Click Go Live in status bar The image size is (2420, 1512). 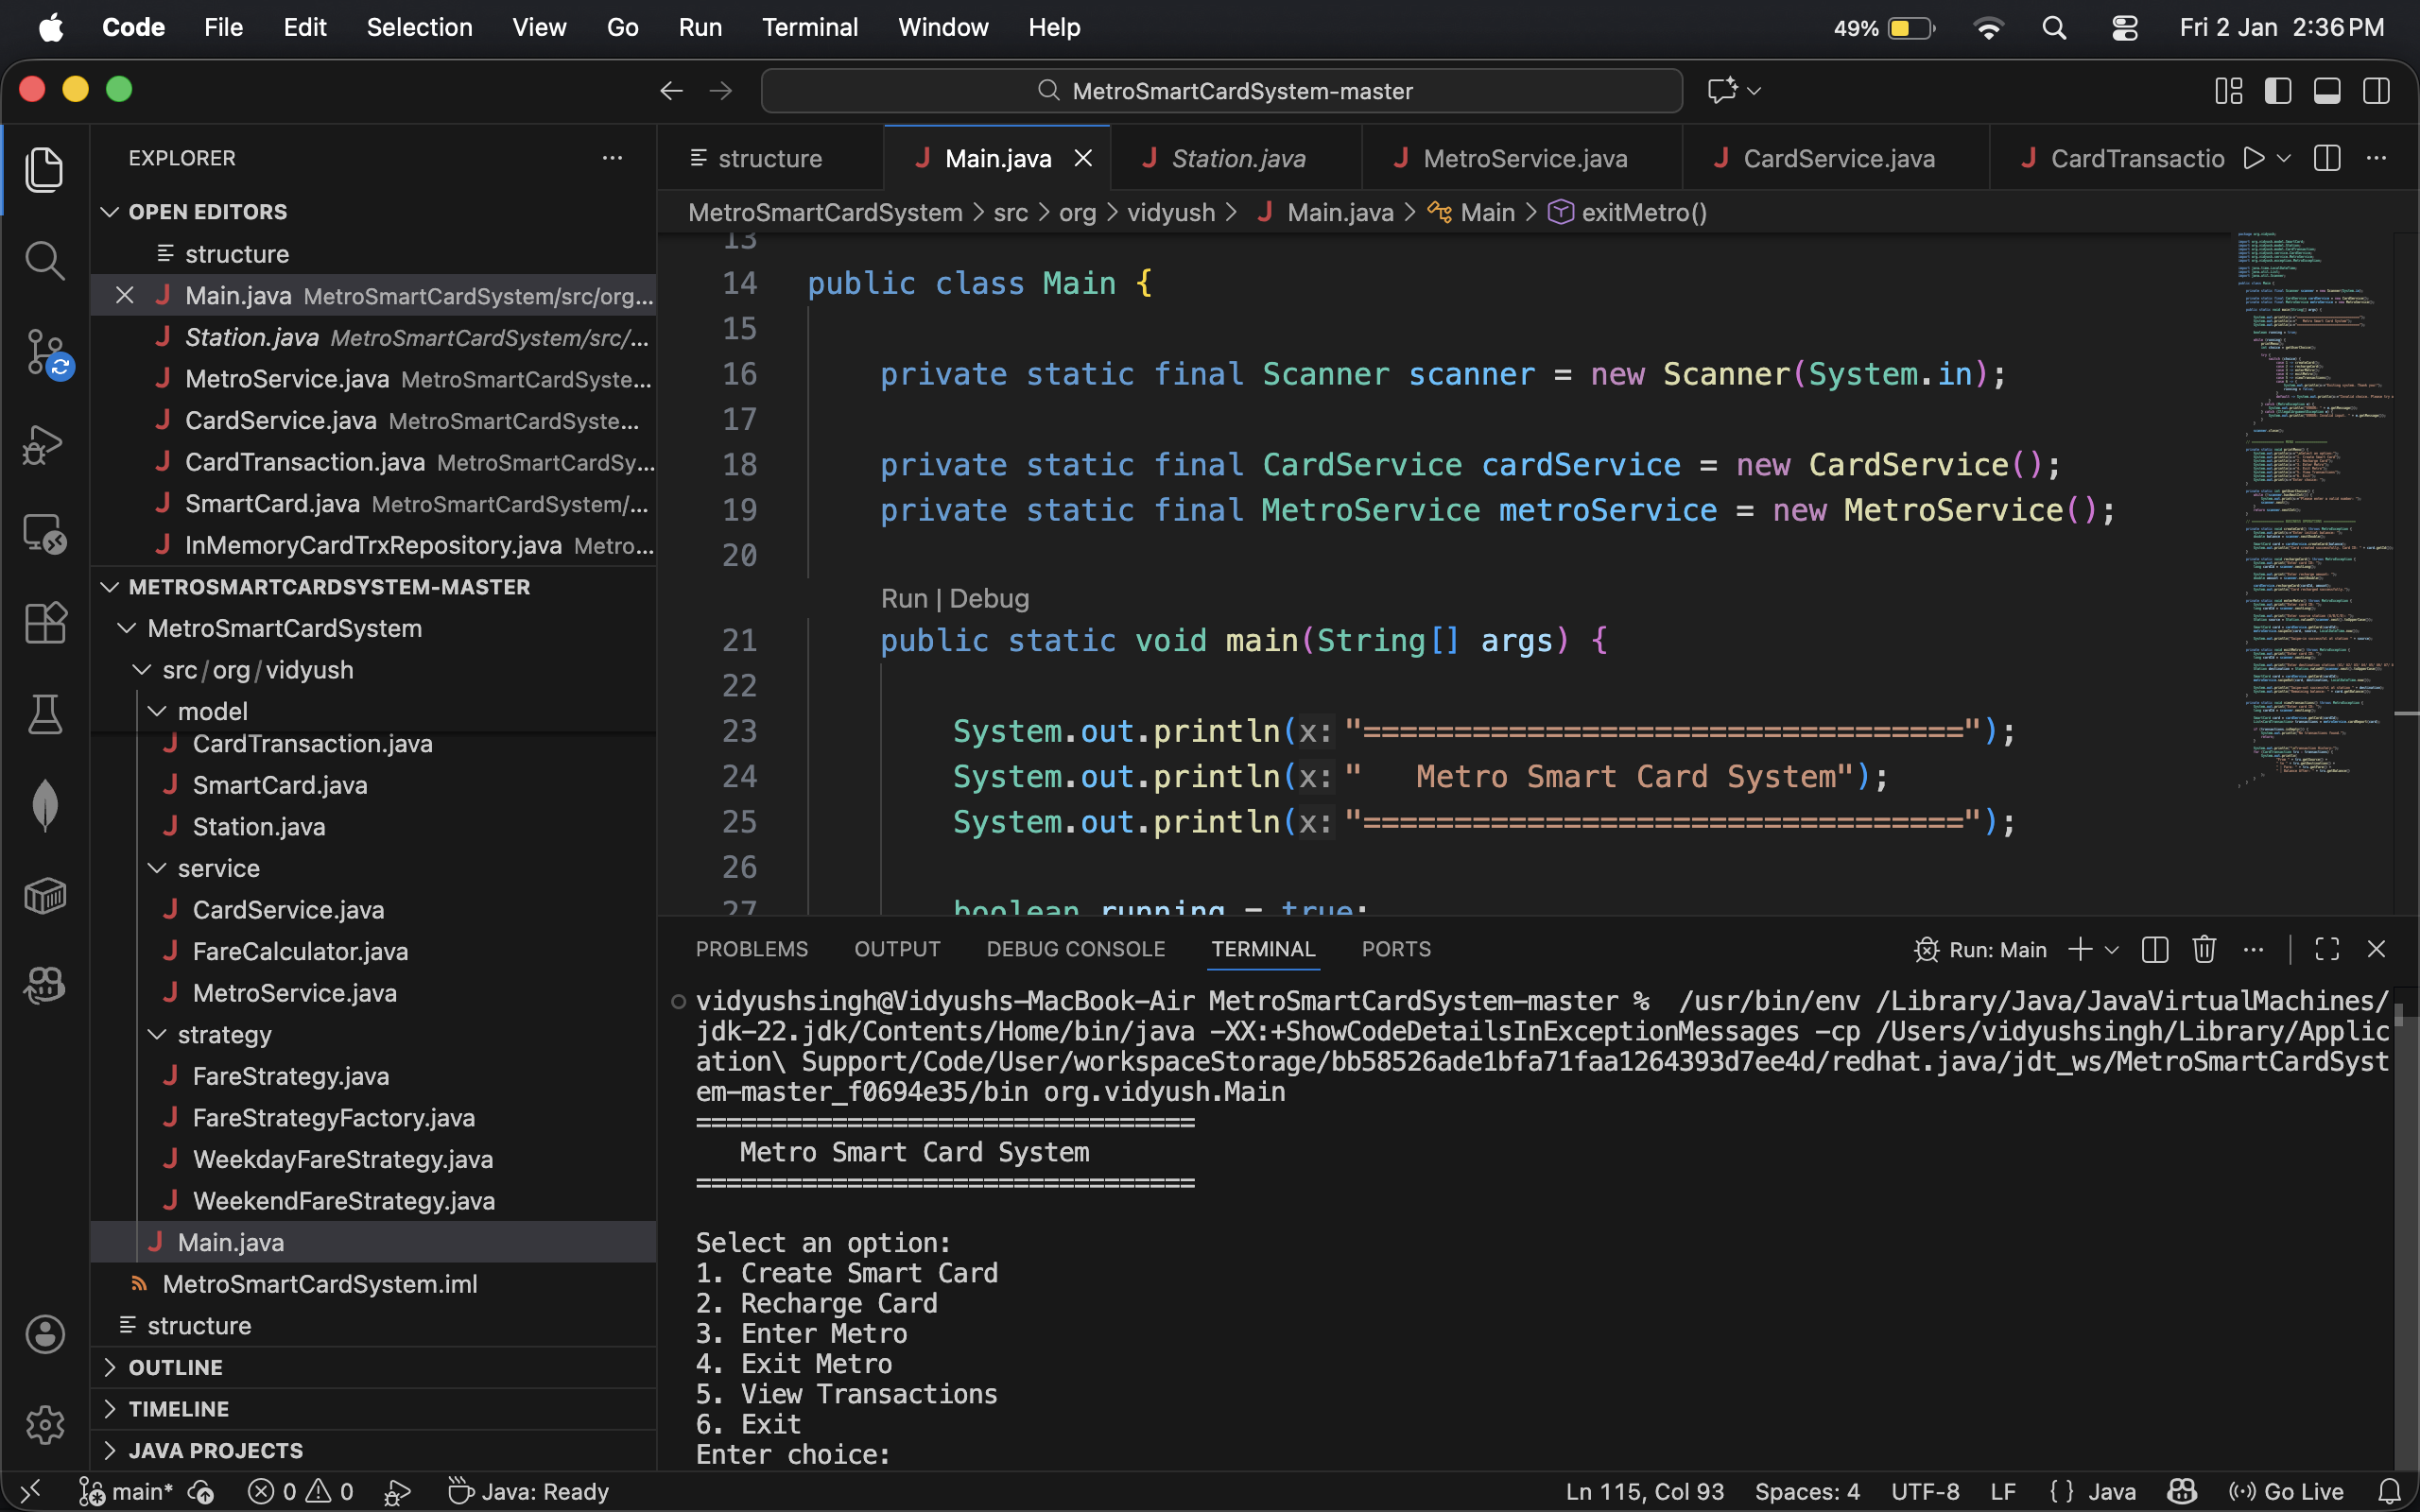[2288, 1491]
